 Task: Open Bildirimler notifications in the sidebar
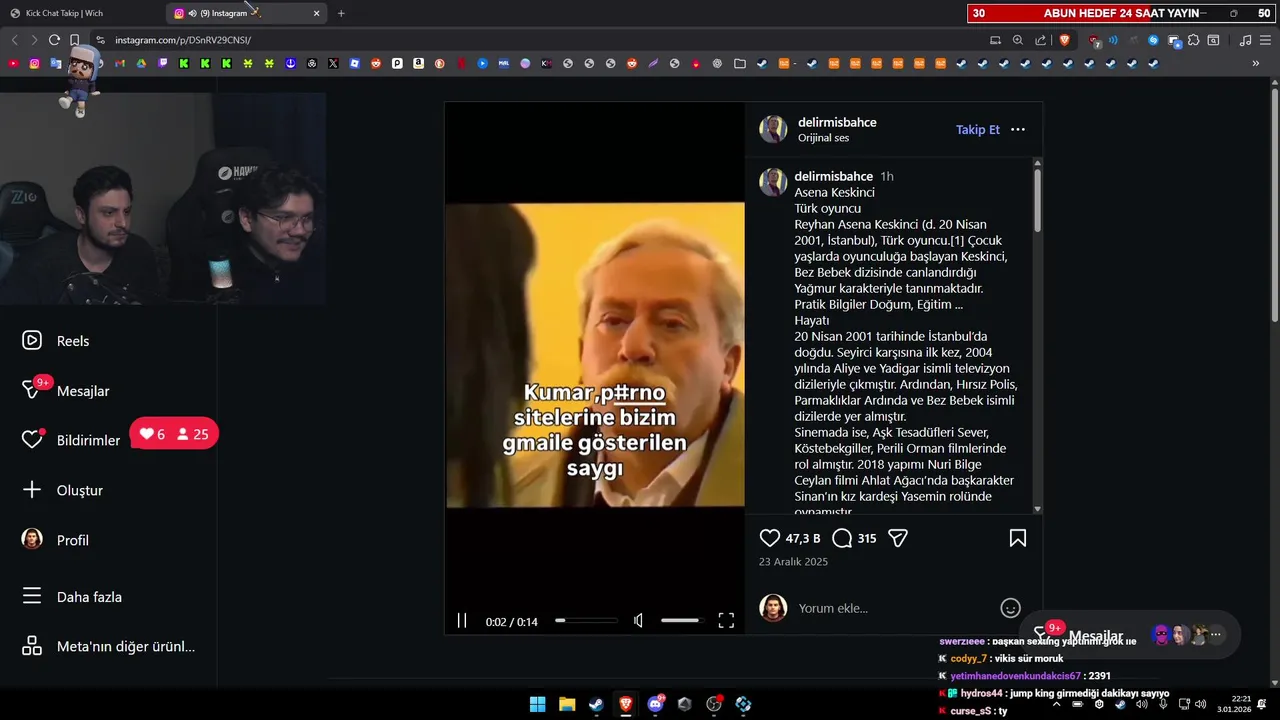(x=70, y=440)
